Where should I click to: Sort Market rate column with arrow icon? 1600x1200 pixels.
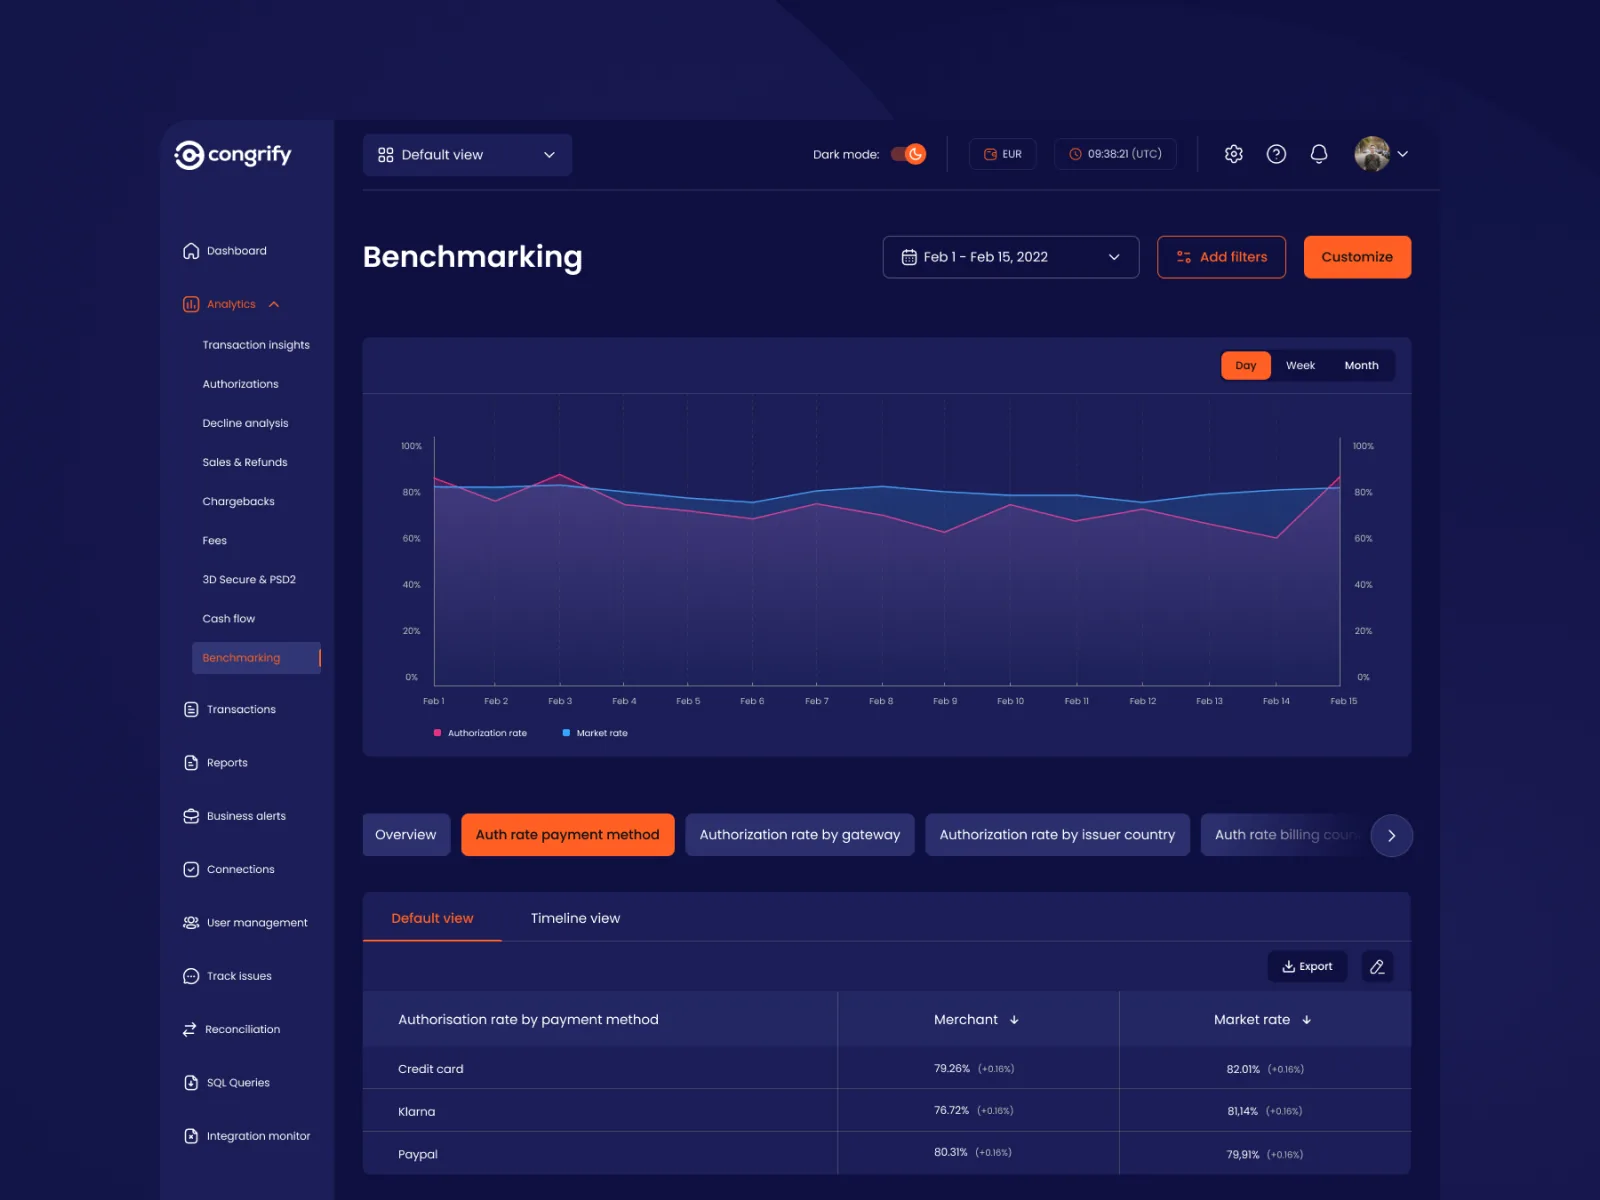(x=1306, y=1020)
